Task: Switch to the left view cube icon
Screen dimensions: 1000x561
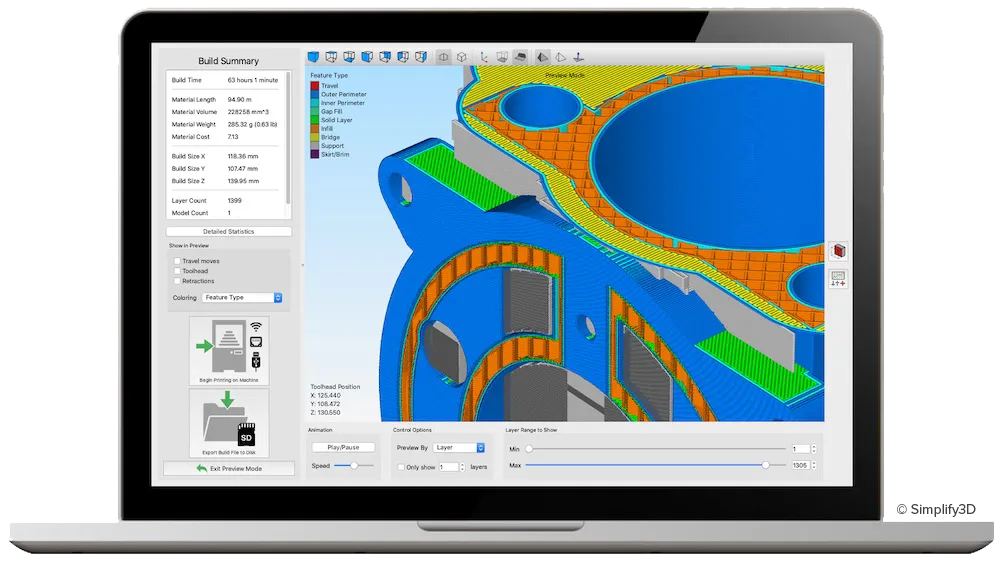Action: click(x=402, y=57)
